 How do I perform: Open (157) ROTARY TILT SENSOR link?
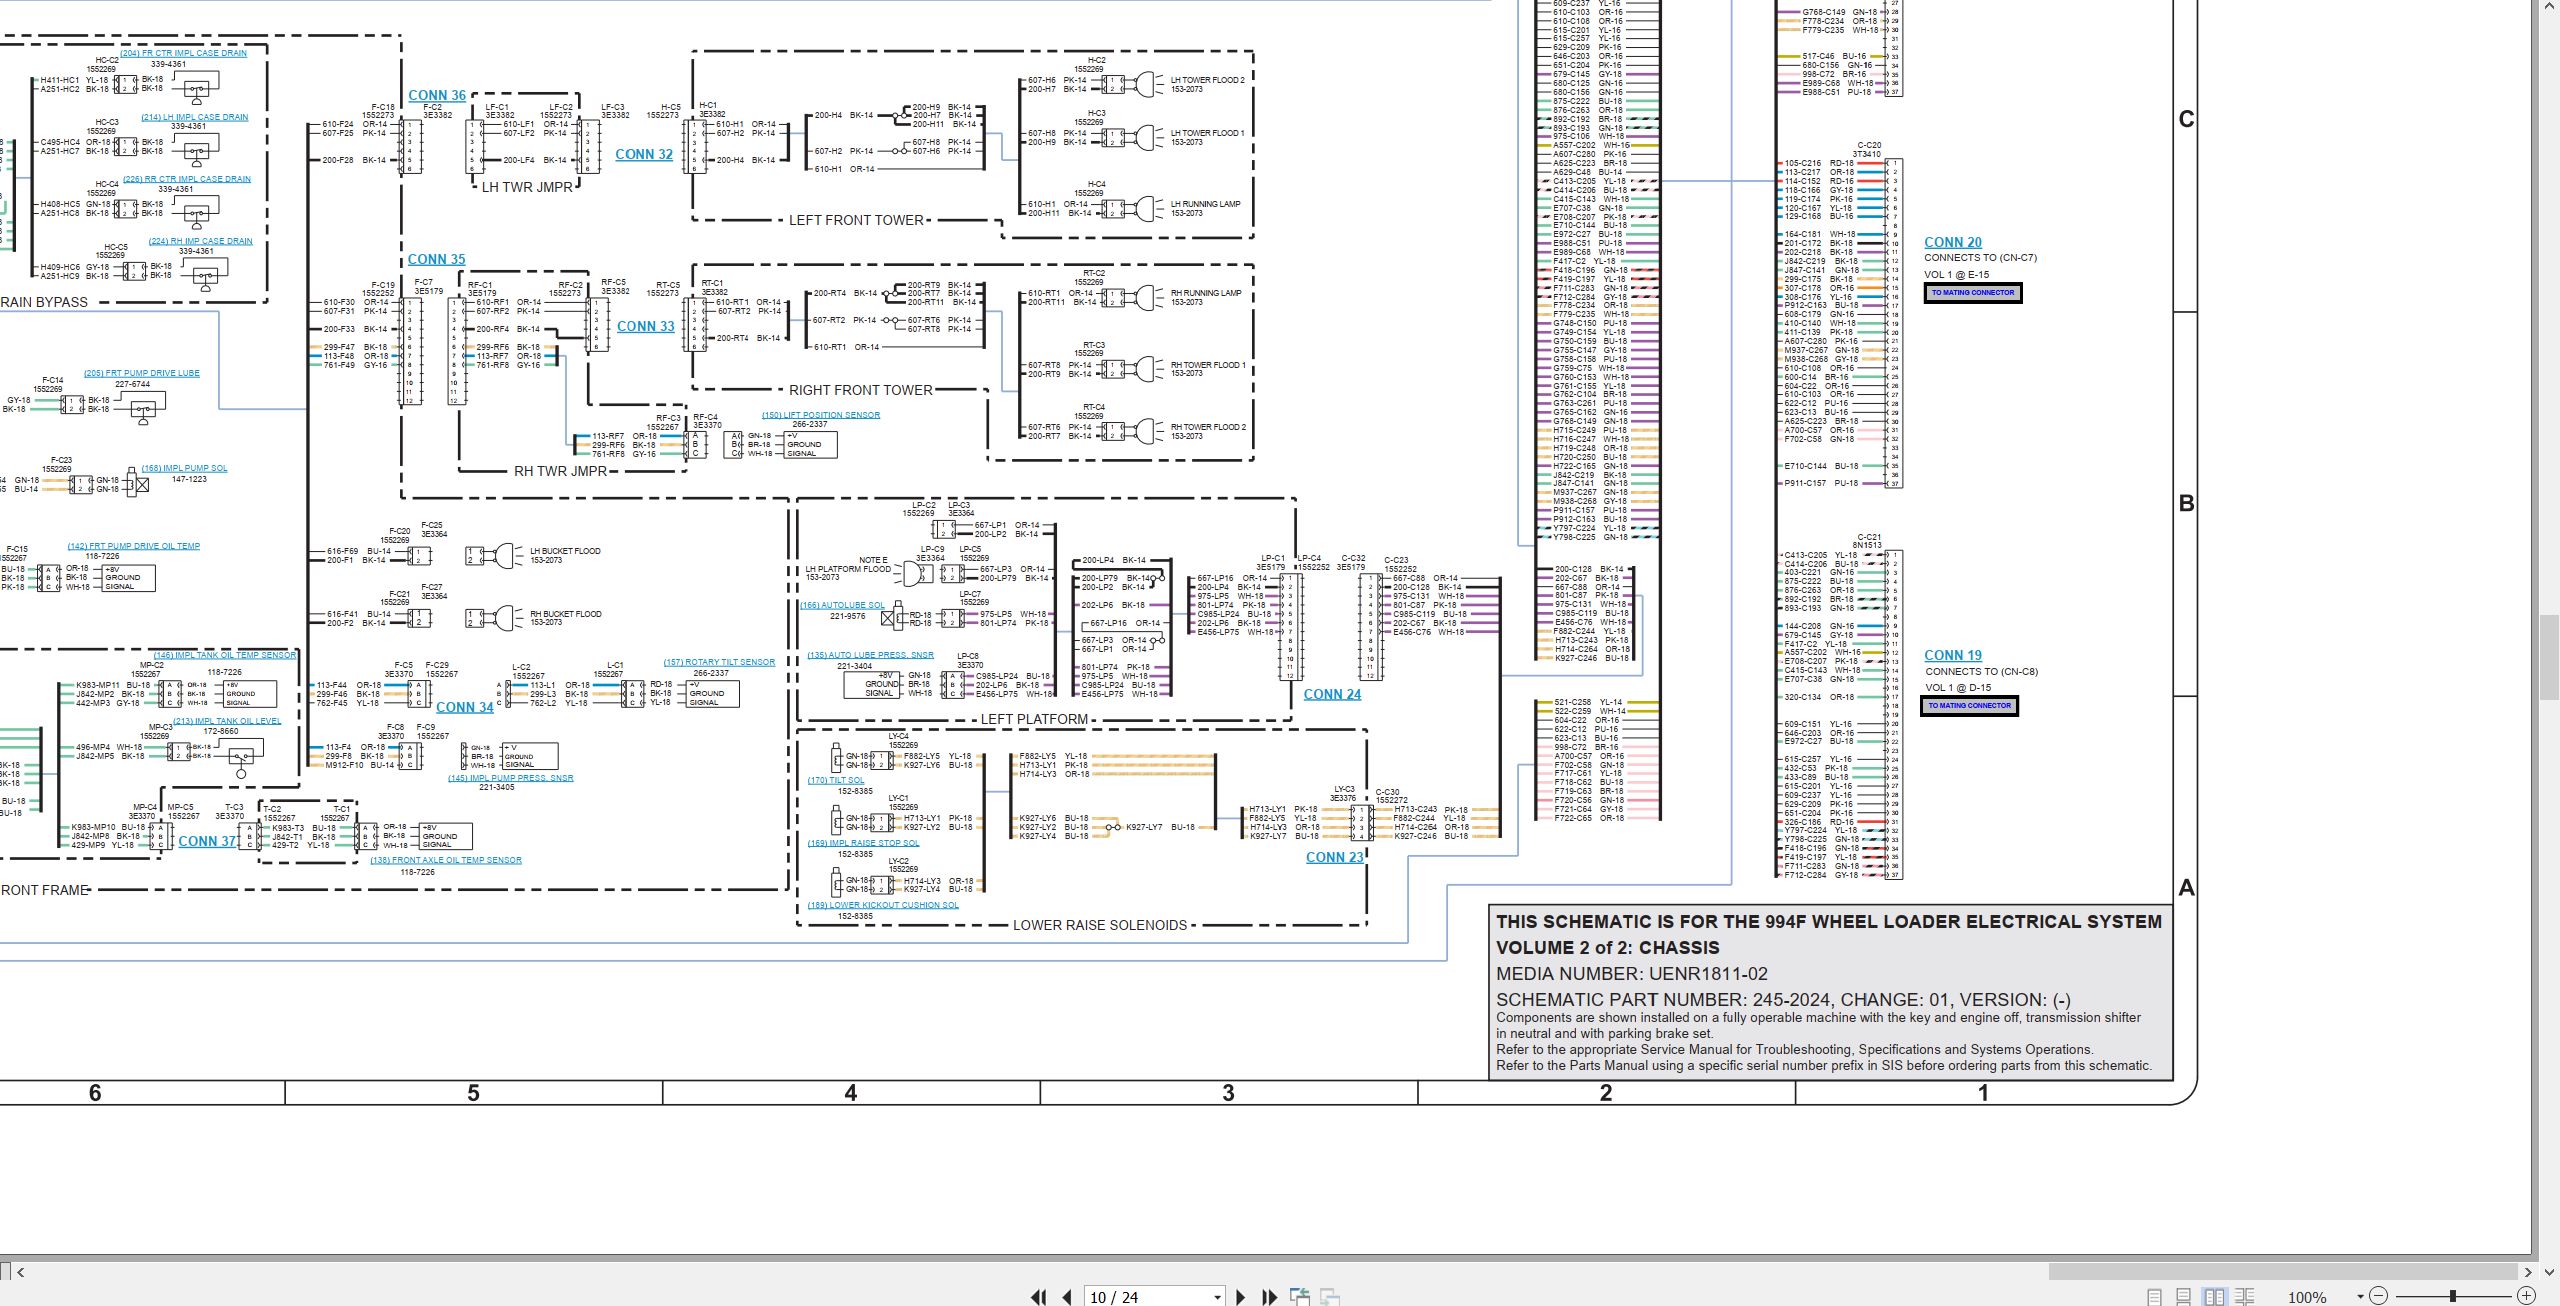pyautogui.click(x=719, y=662)
